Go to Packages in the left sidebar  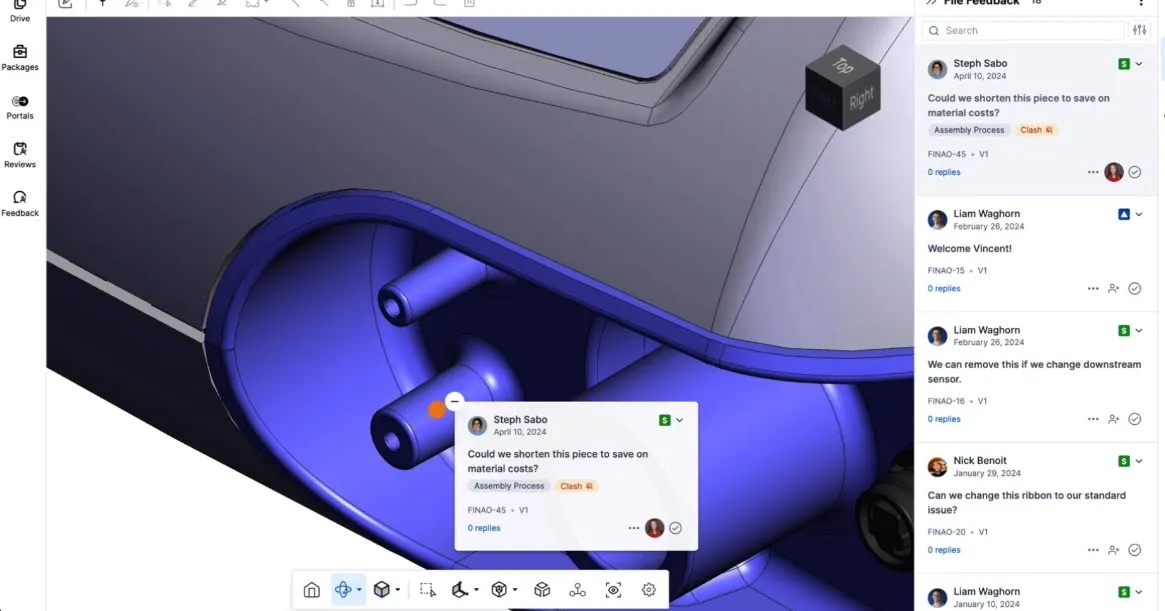pyautogui.click(x=20, y=58)
